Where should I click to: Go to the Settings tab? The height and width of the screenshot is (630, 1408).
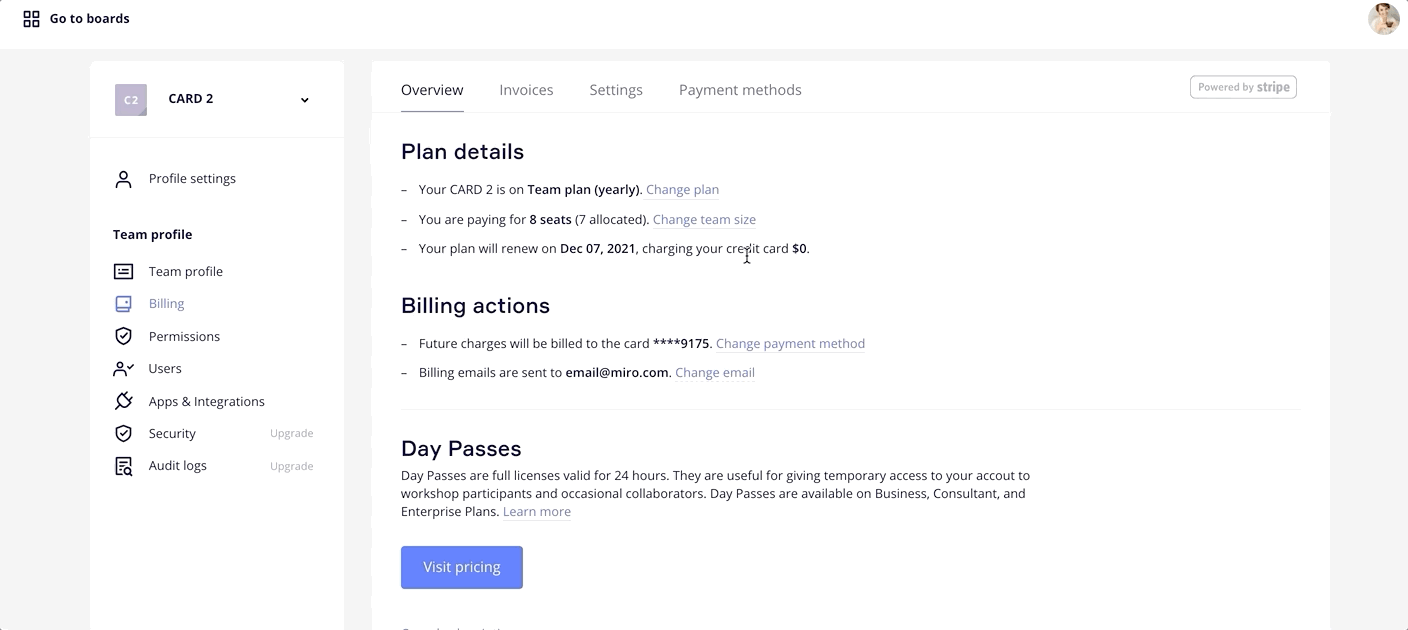[x=616, y=90]
